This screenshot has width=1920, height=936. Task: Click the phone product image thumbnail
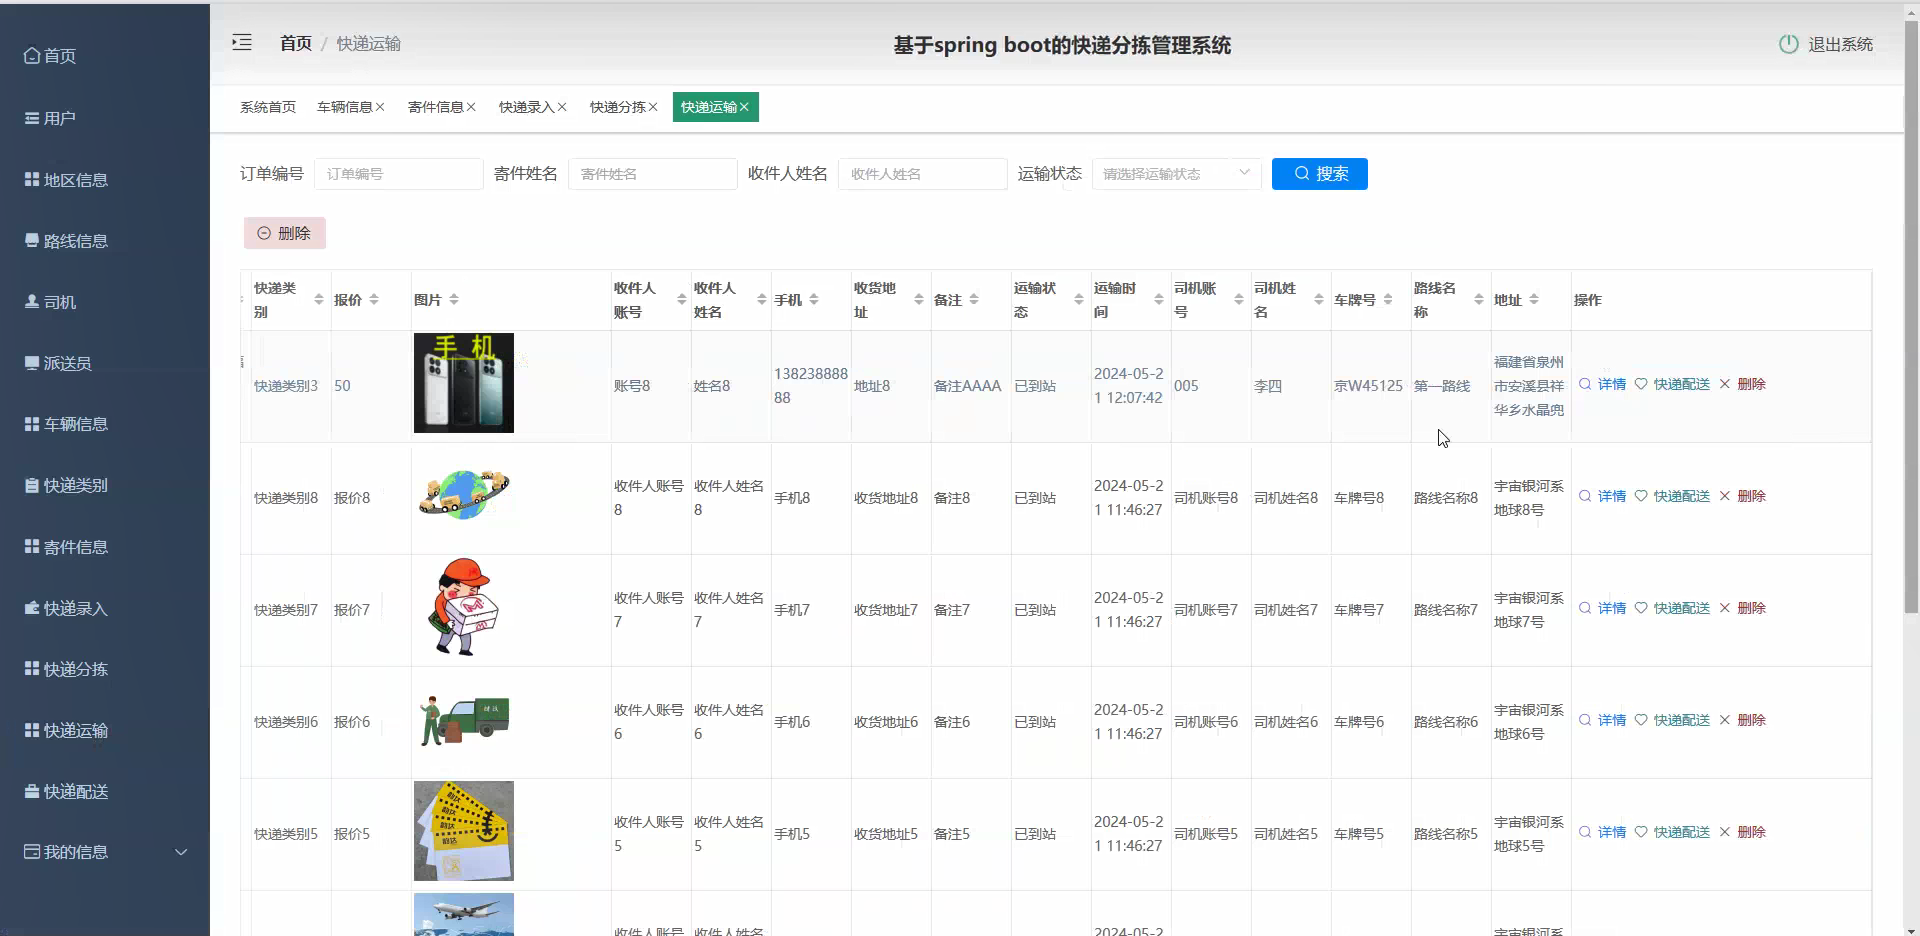tap(464, 382)
